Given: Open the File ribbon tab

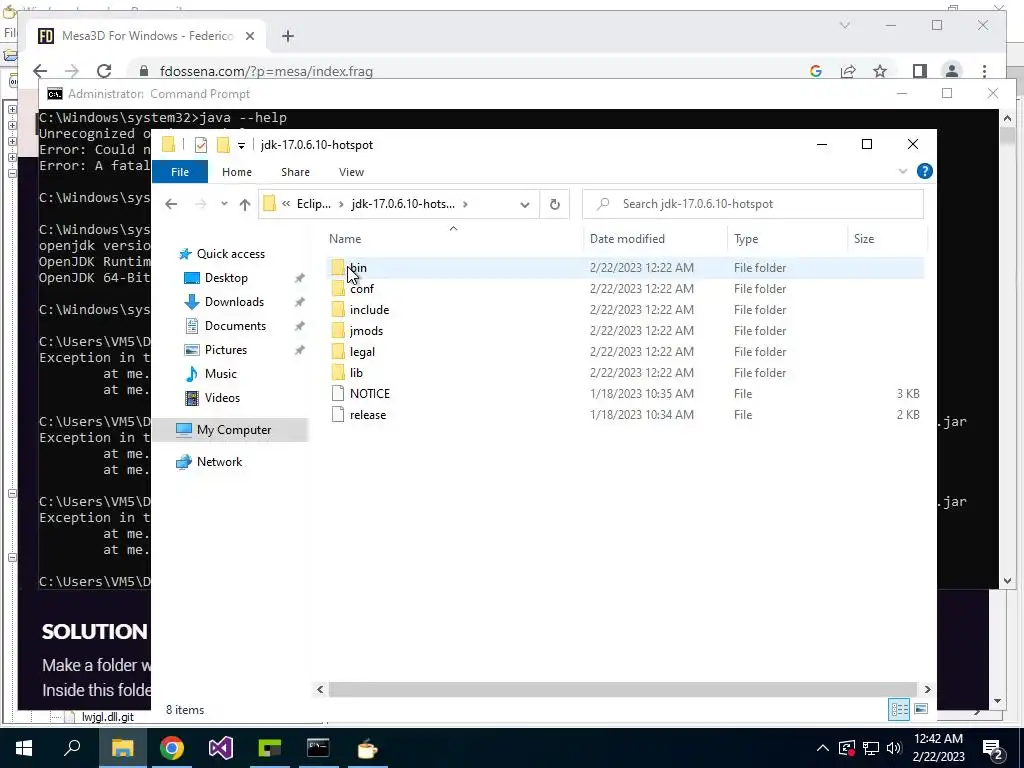Looking at the screenshot, I should click(x=180, y=172).
